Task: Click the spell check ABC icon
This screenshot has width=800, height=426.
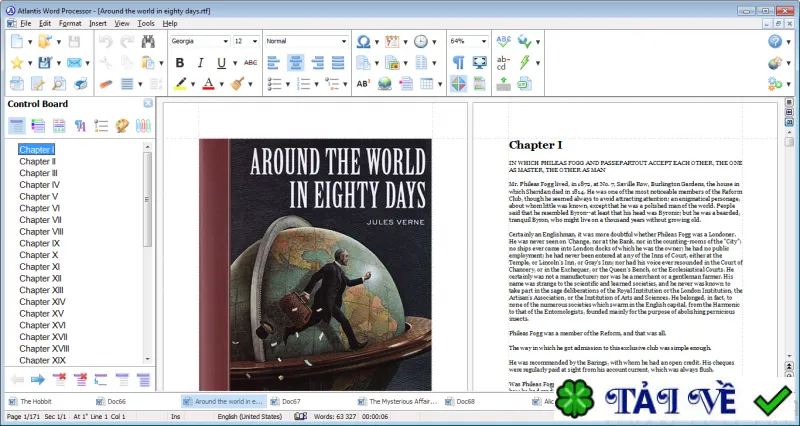Action: click(x=504, y=41)
